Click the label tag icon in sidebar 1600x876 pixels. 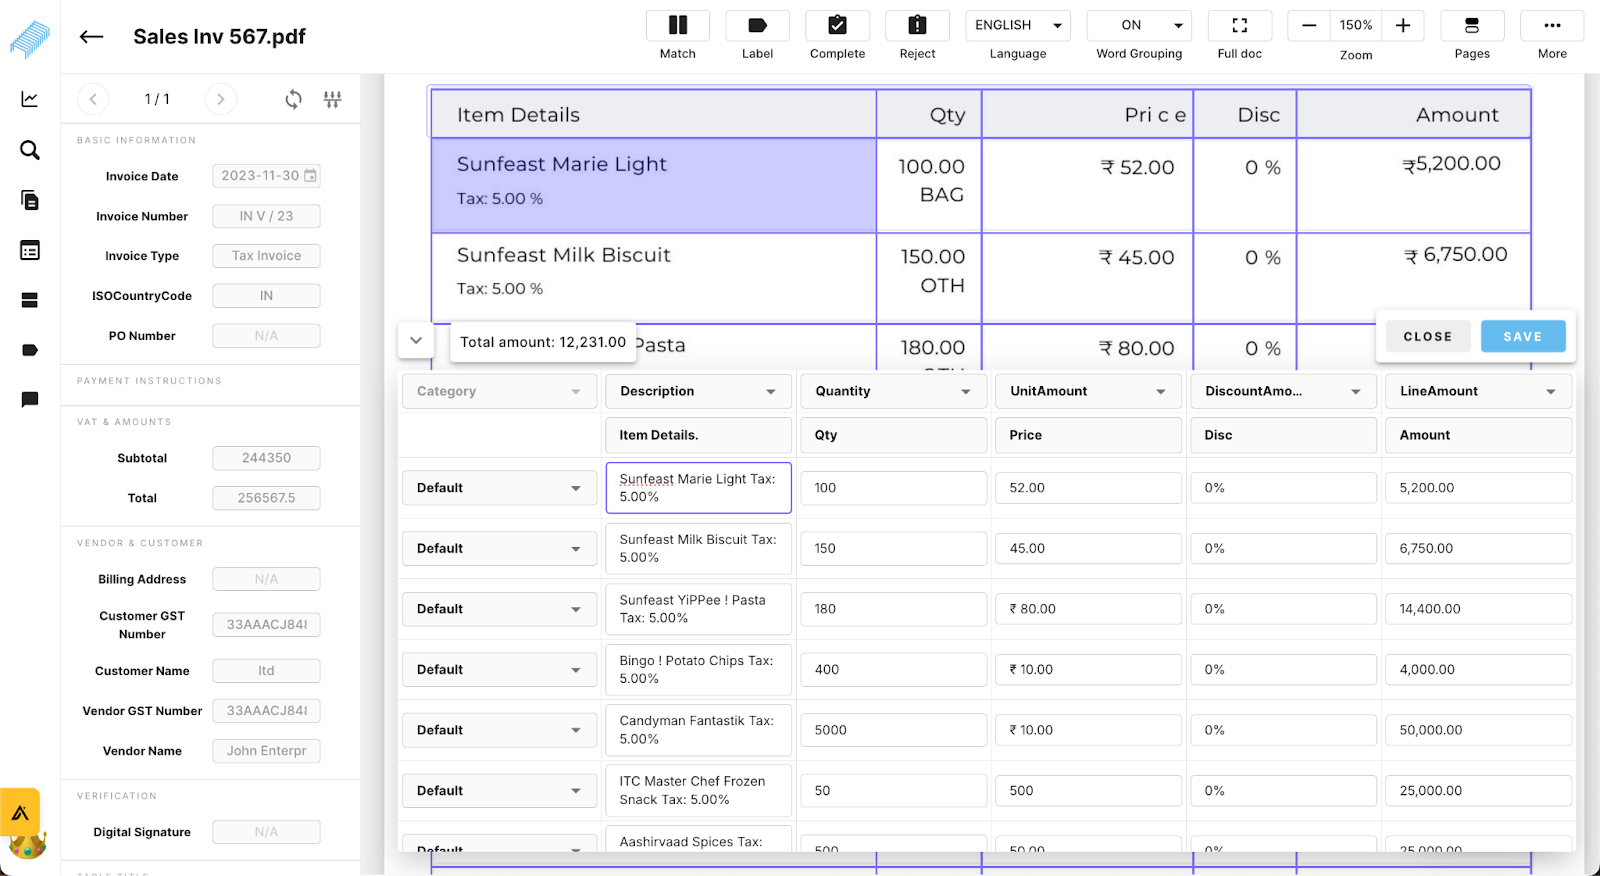30,350
